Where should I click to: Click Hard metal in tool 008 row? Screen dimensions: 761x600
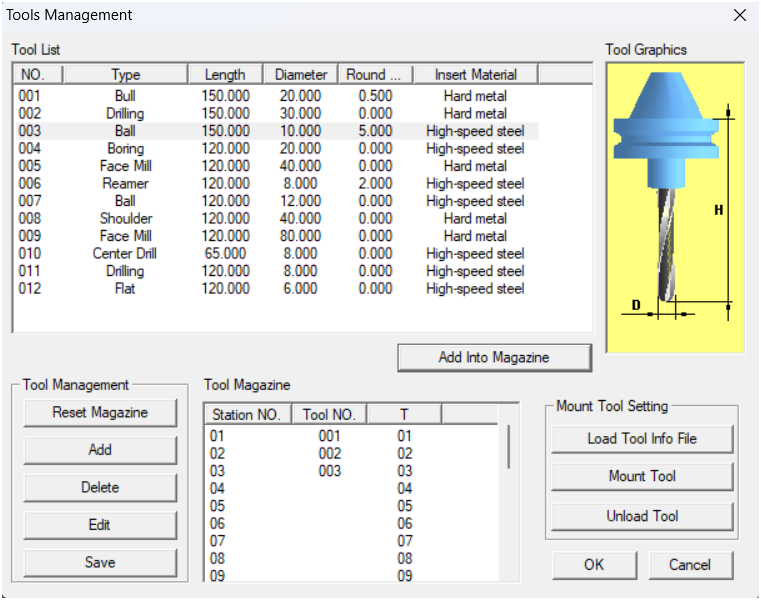[476, 218]
